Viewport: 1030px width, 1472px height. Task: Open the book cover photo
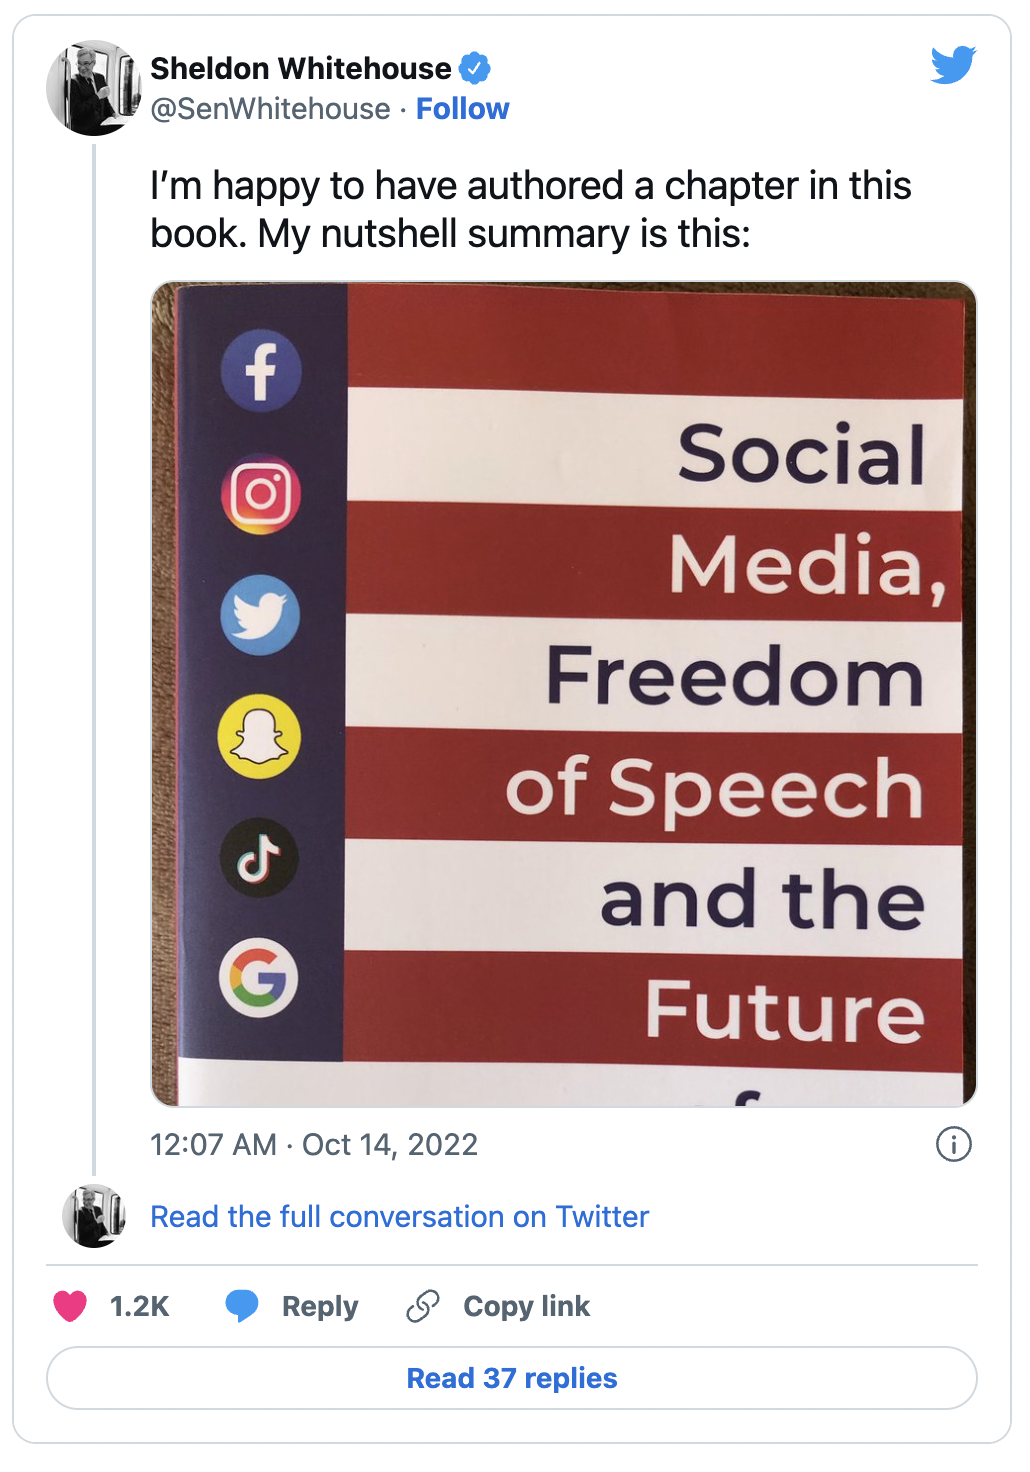564,694
